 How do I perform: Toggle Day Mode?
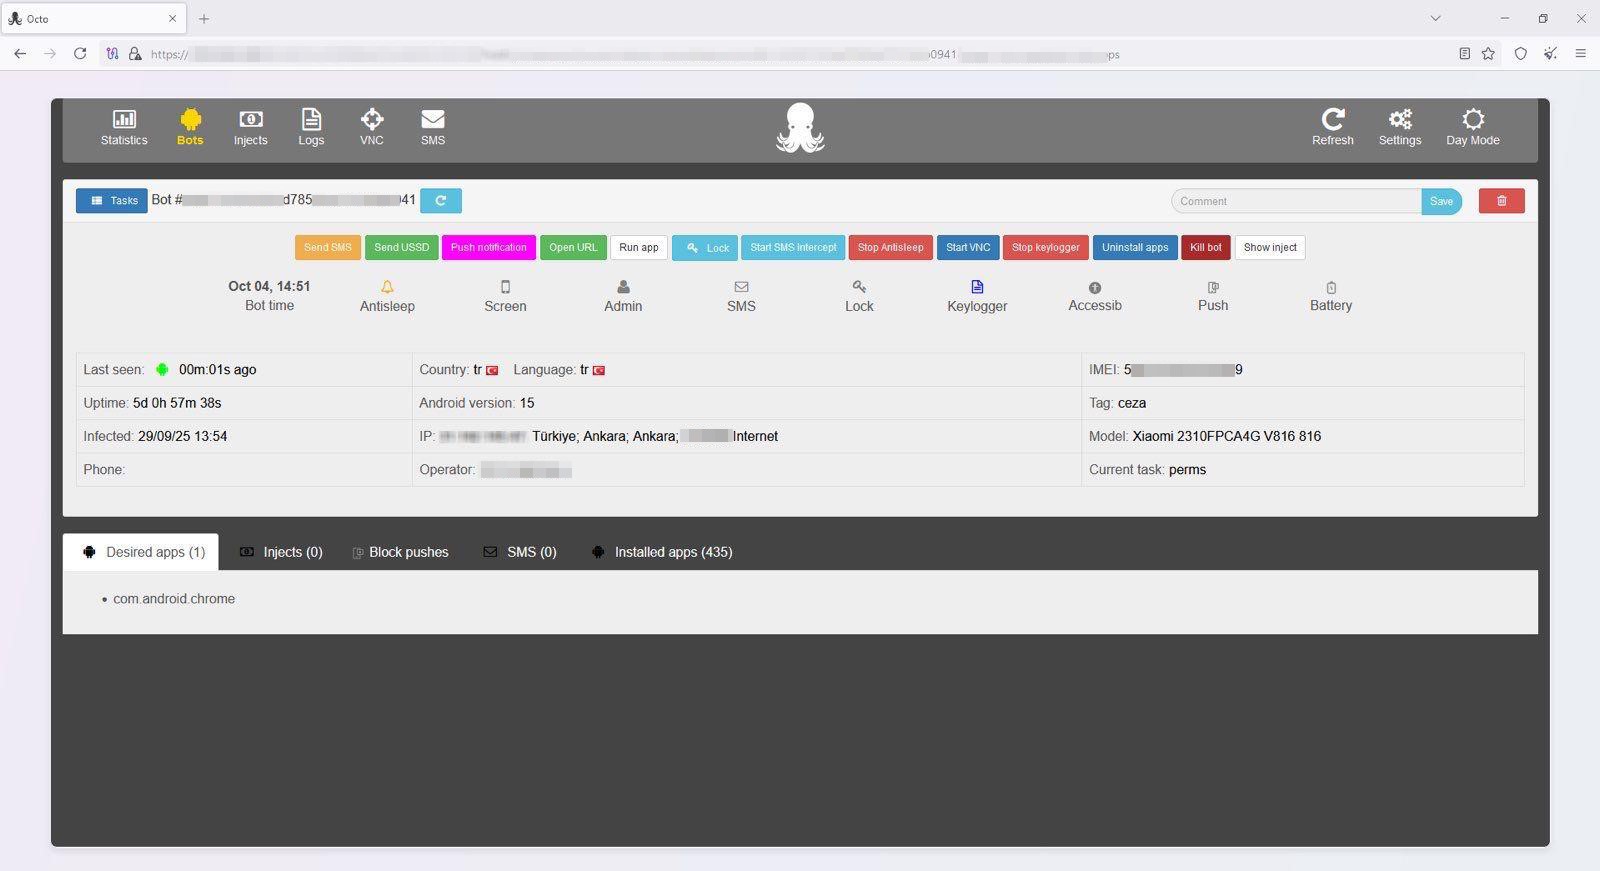(1472, 127)
